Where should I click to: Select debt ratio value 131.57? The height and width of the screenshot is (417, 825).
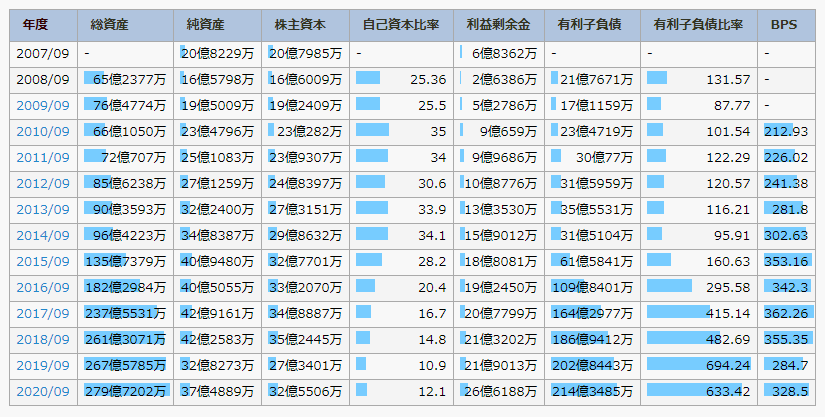click(x=728, y=80)
